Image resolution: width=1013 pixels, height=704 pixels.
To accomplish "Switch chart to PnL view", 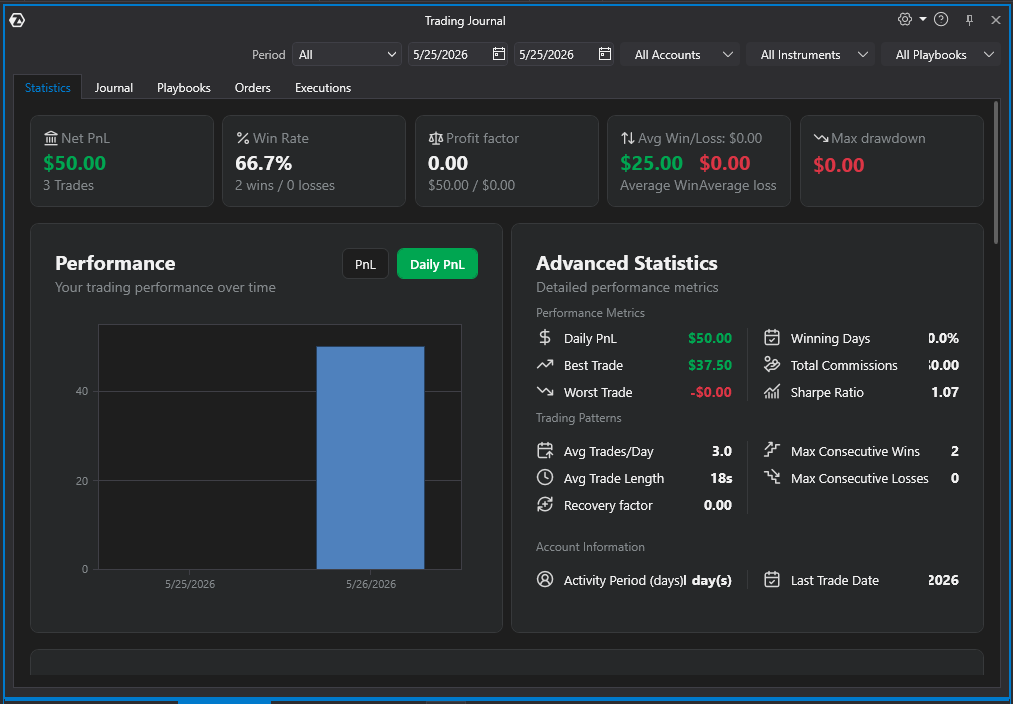I will [365, 264].
